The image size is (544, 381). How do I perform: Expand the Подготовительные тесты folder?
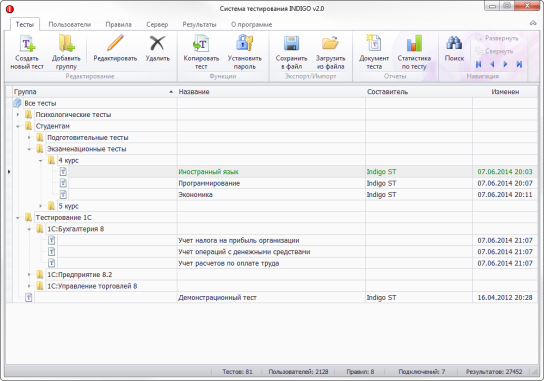pos(29,138)
